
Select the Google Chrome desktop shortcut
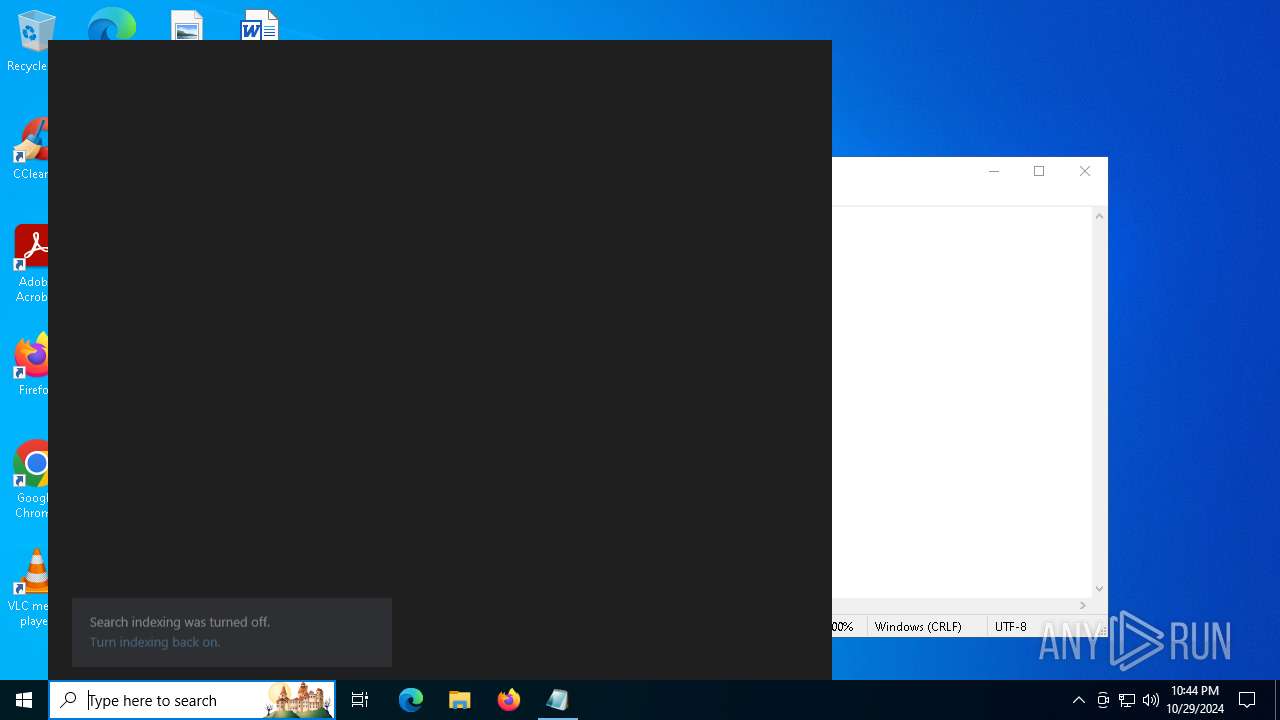coord(31,480)
